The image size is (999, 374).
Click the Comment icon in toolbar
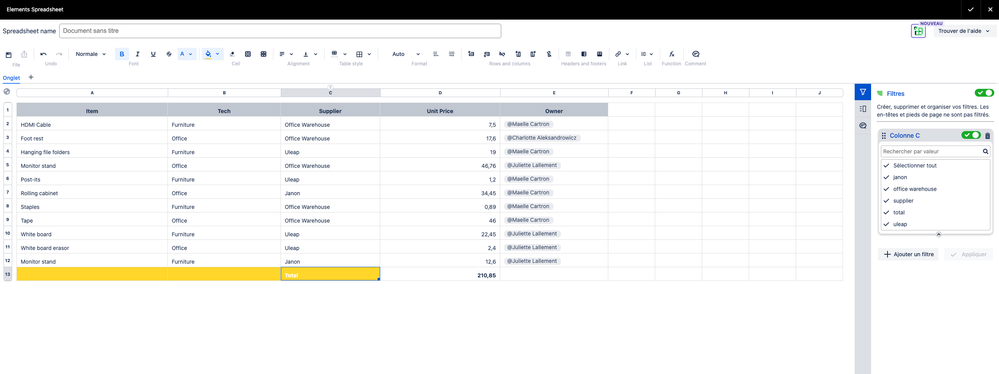pos(696,54)
